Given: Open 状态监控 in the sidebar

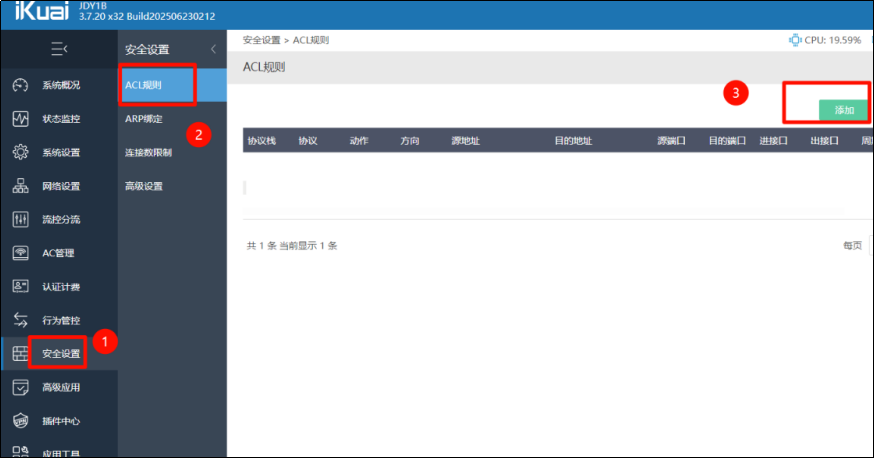Looking at the screenshot, I should point(61,118).
